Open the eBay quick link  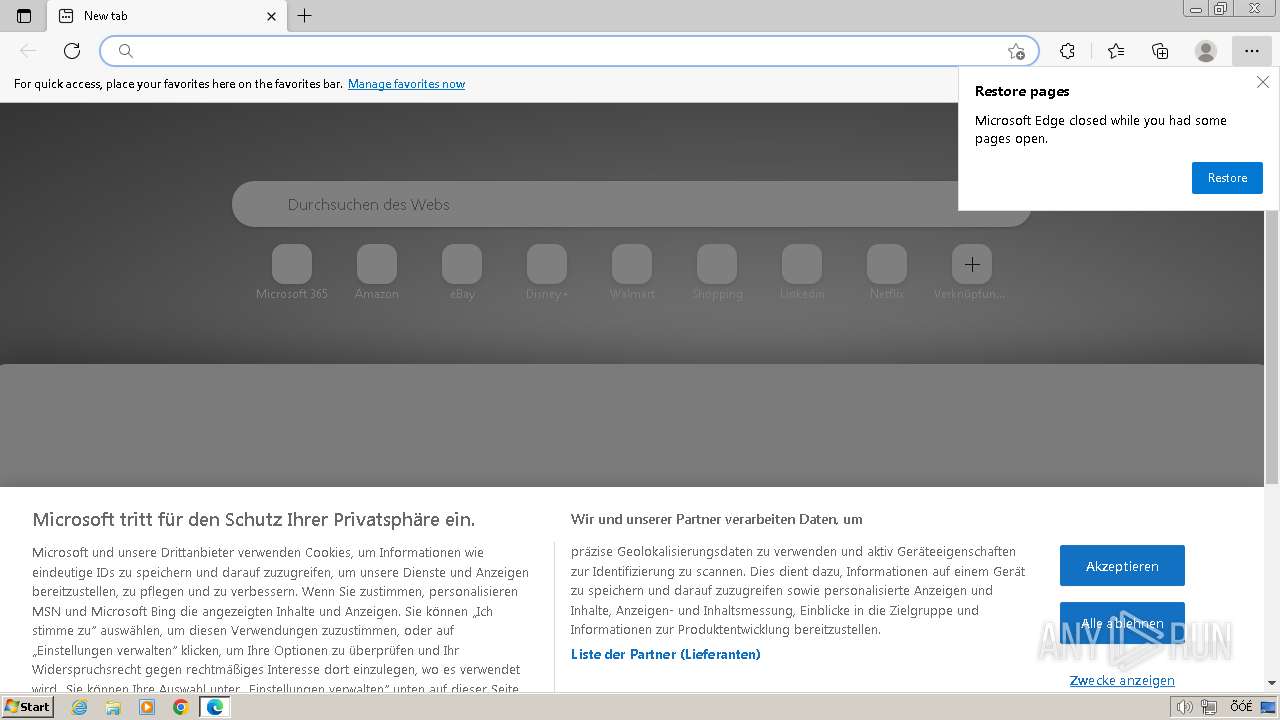tap(462, 272)
